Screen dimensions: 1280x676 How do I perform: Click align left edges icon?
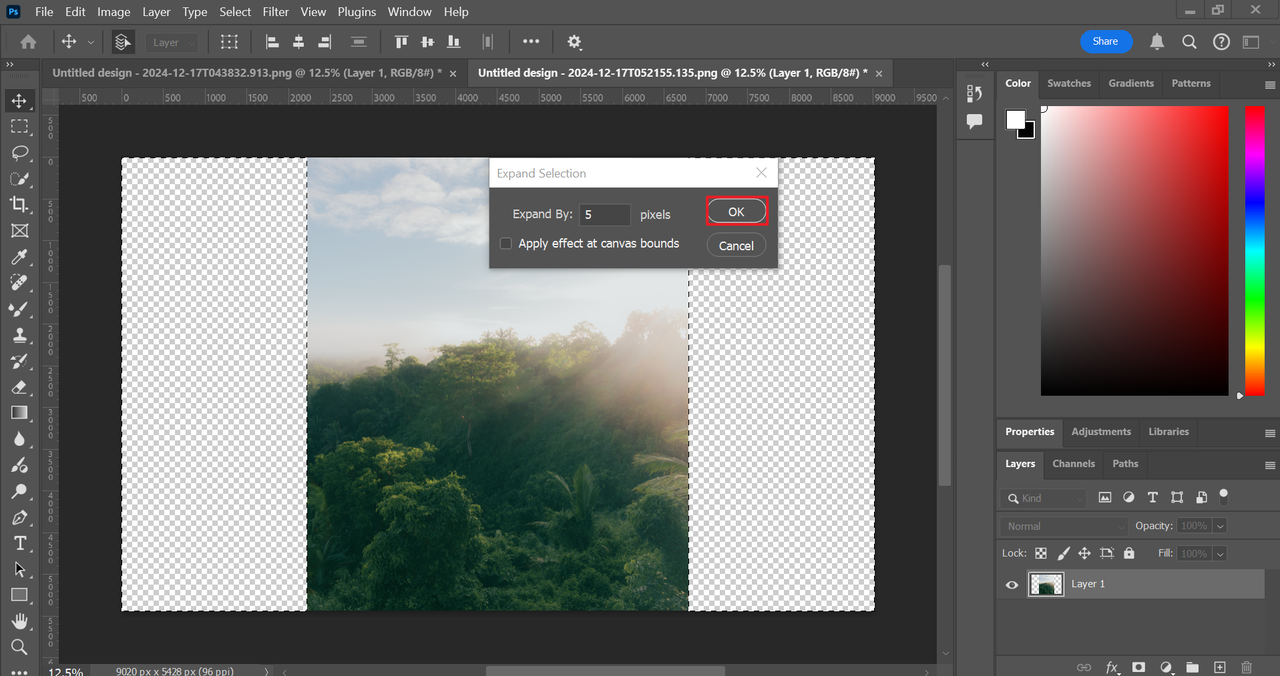click(271, 42)
